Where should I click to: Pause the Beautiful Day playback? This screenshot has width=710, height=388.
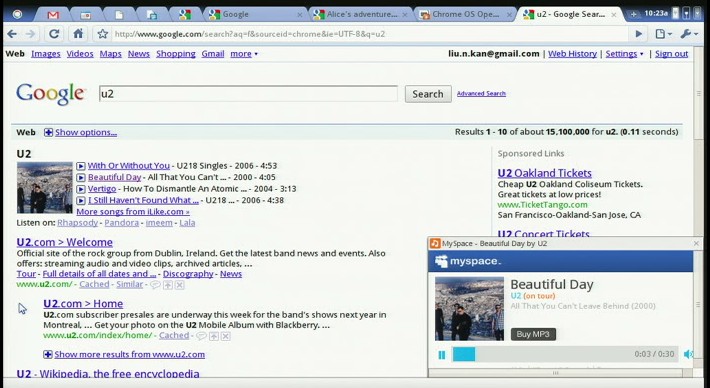(x=441, y=354)
